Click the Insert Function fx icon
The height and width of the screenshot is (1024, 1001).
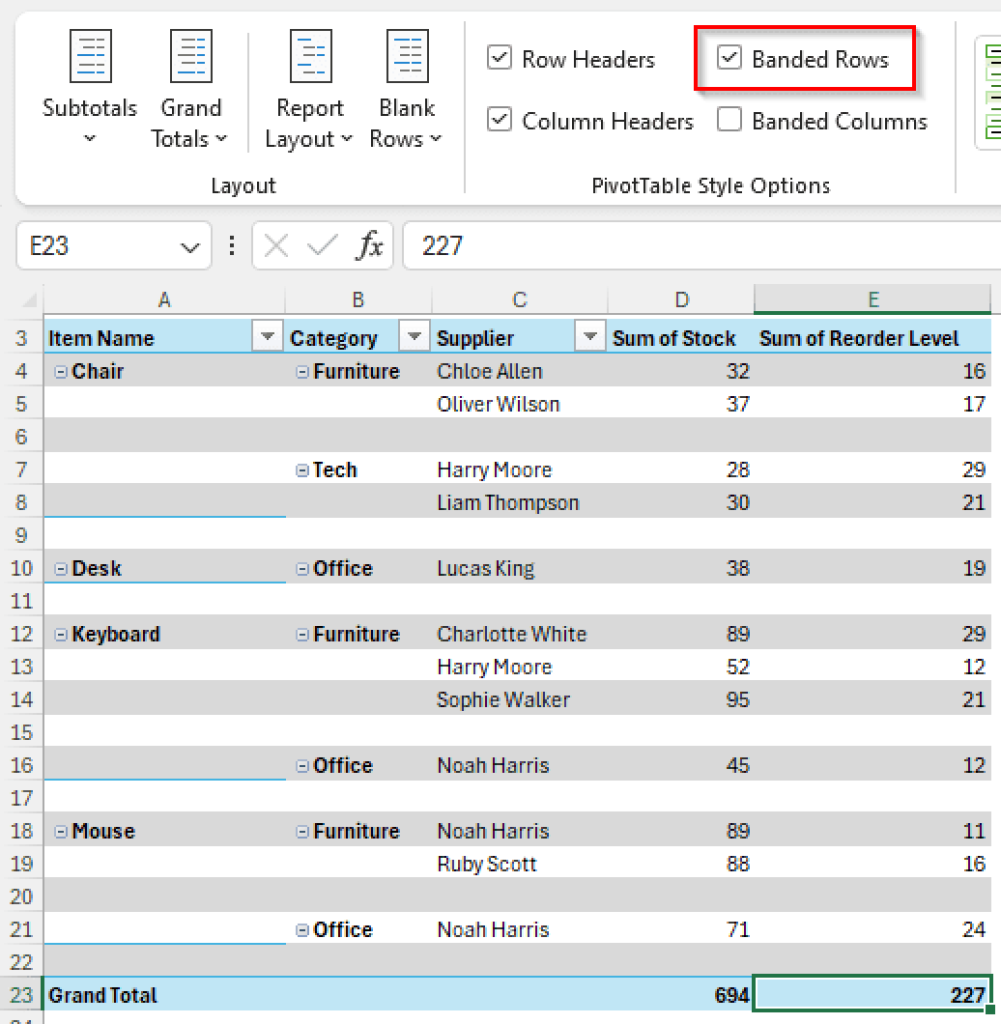click(371, 246)
